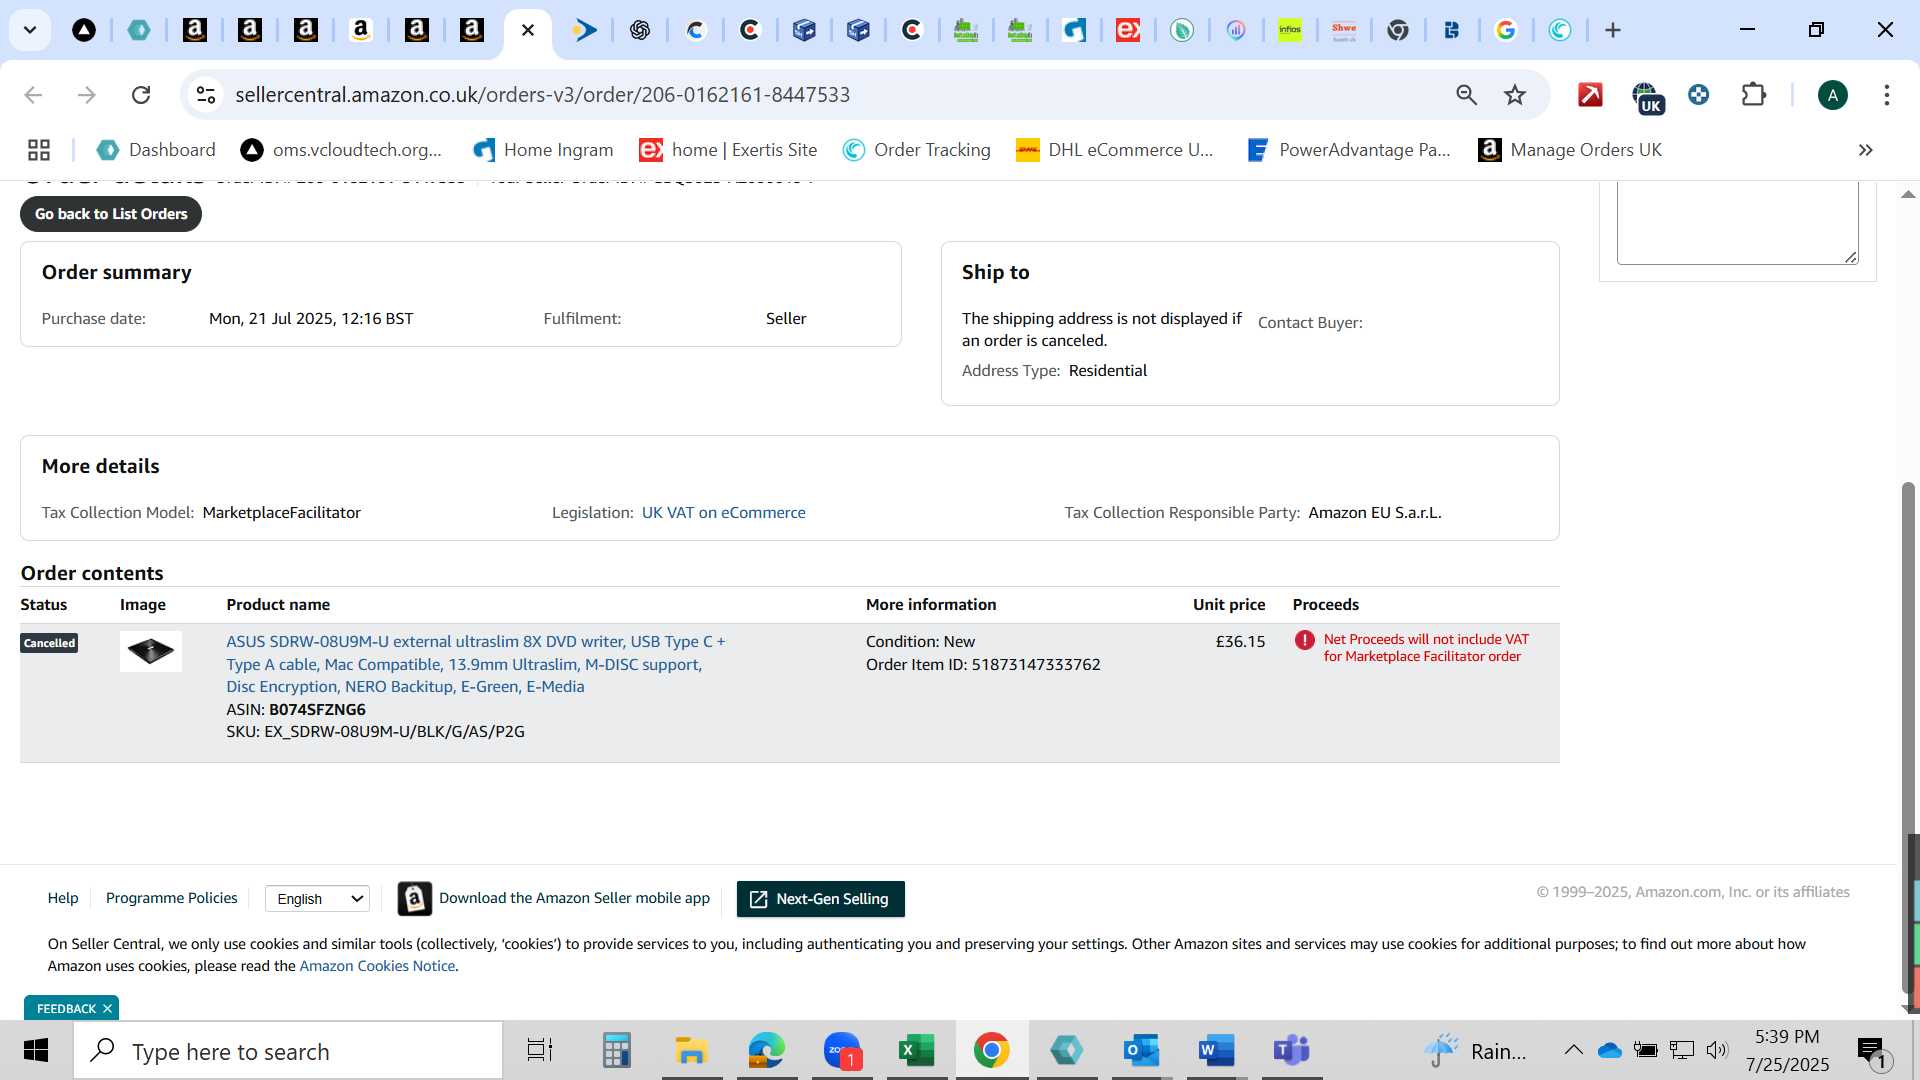The width and height of the screenshot is (1920, 1080).
Task: Open Calculator from the taskbar
Action: [616, 1051]
